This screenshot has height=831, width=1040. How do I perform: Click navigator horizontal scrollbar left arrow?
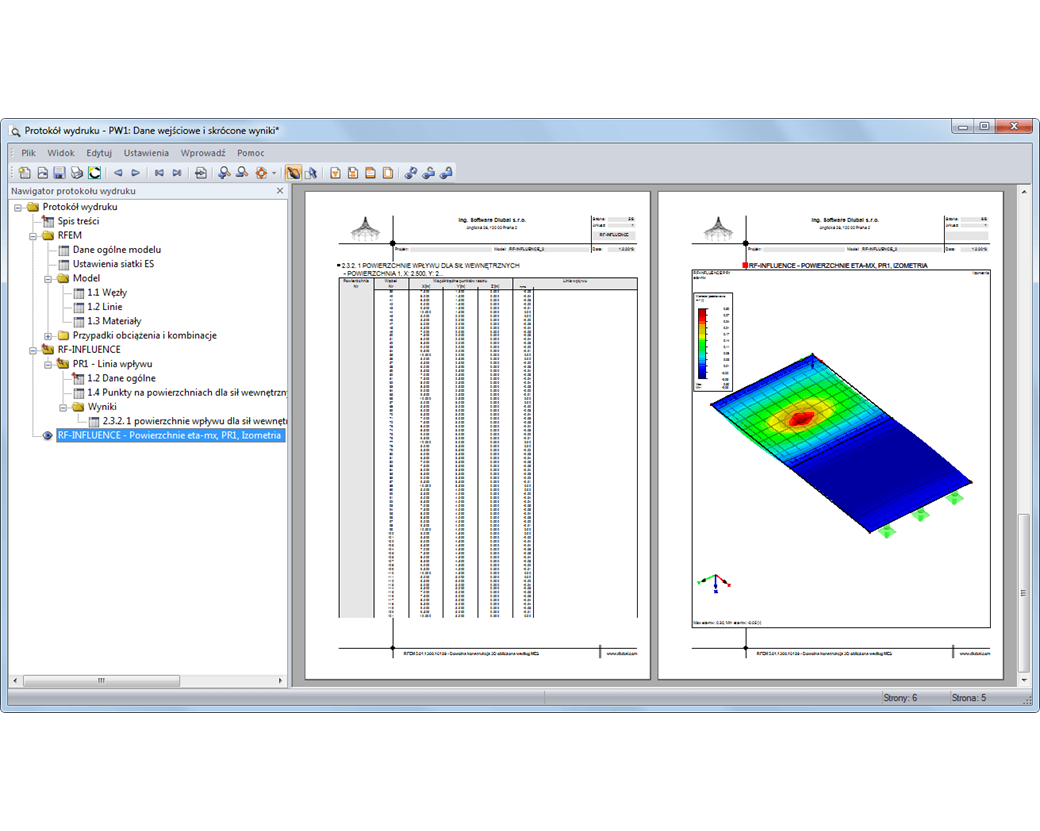pyautogui.click(x=15, y=681)
